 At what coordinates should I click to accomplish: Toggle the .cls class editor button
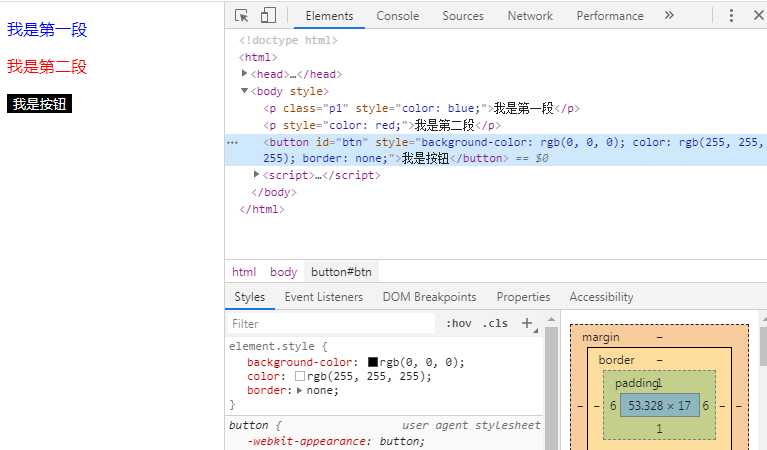(x=495, y=323)
